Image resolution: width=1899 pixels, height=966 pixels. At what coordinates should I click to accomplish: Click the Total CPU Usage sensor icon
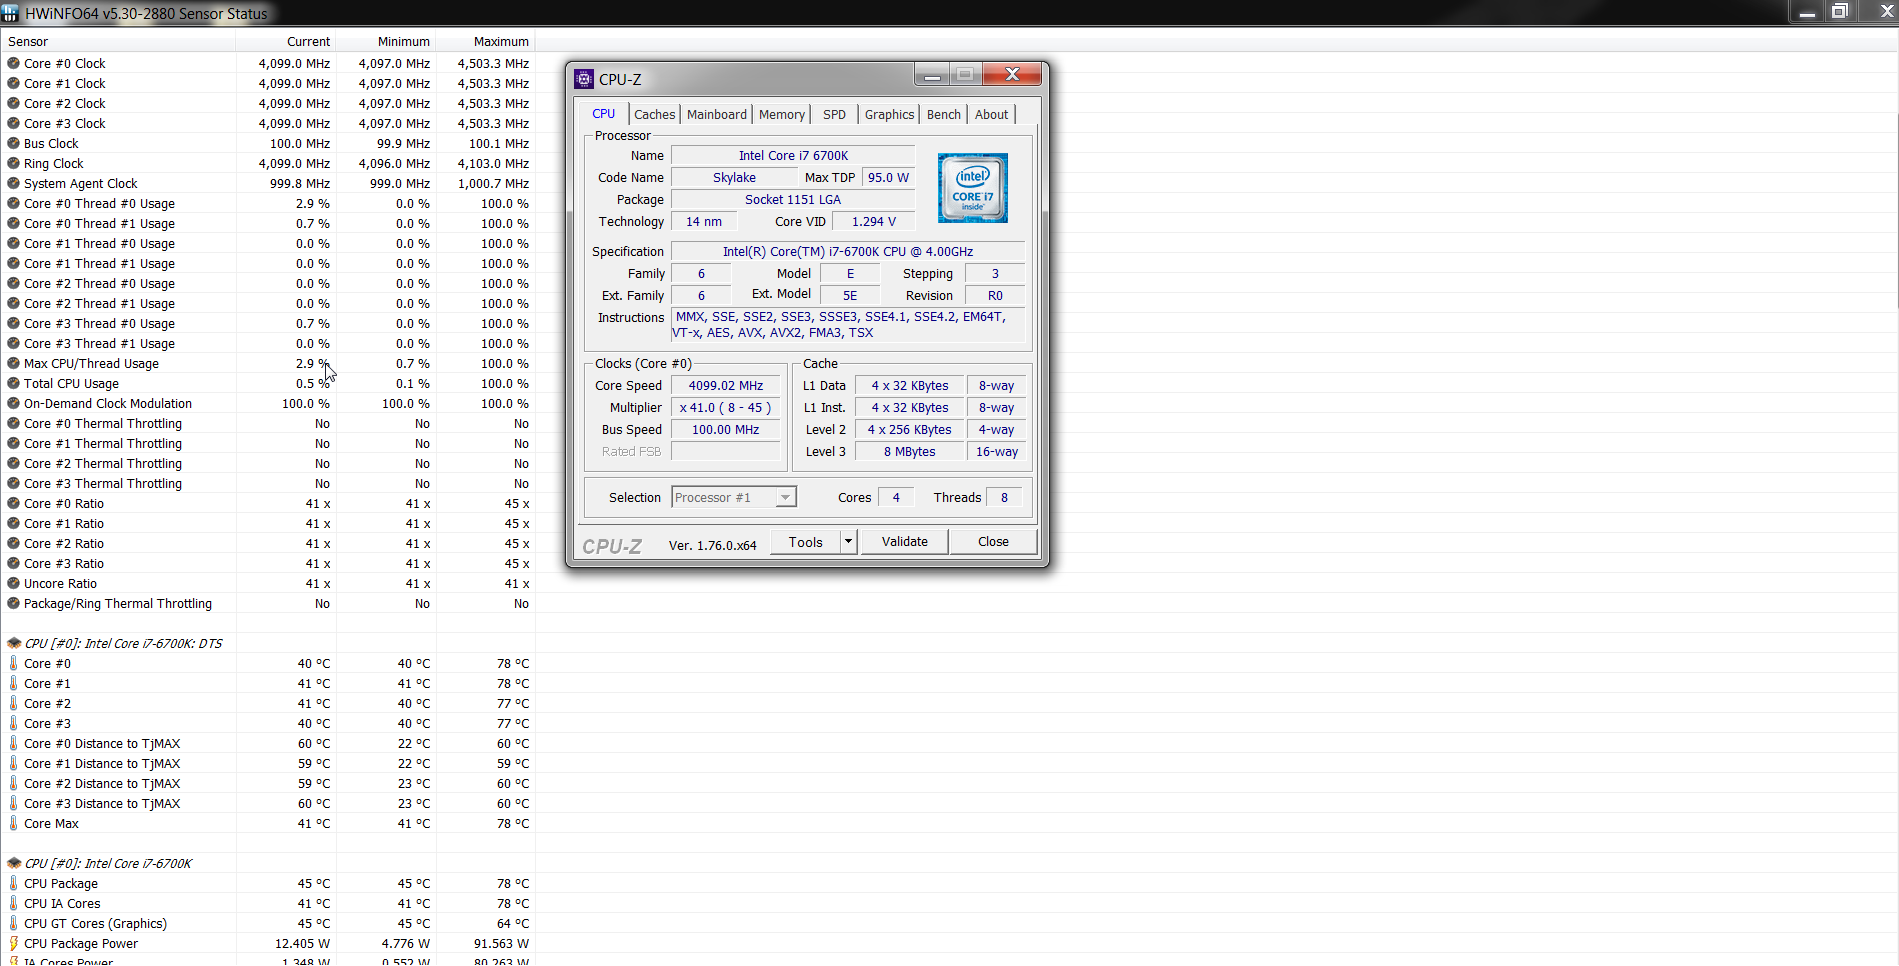pos(14,383)
